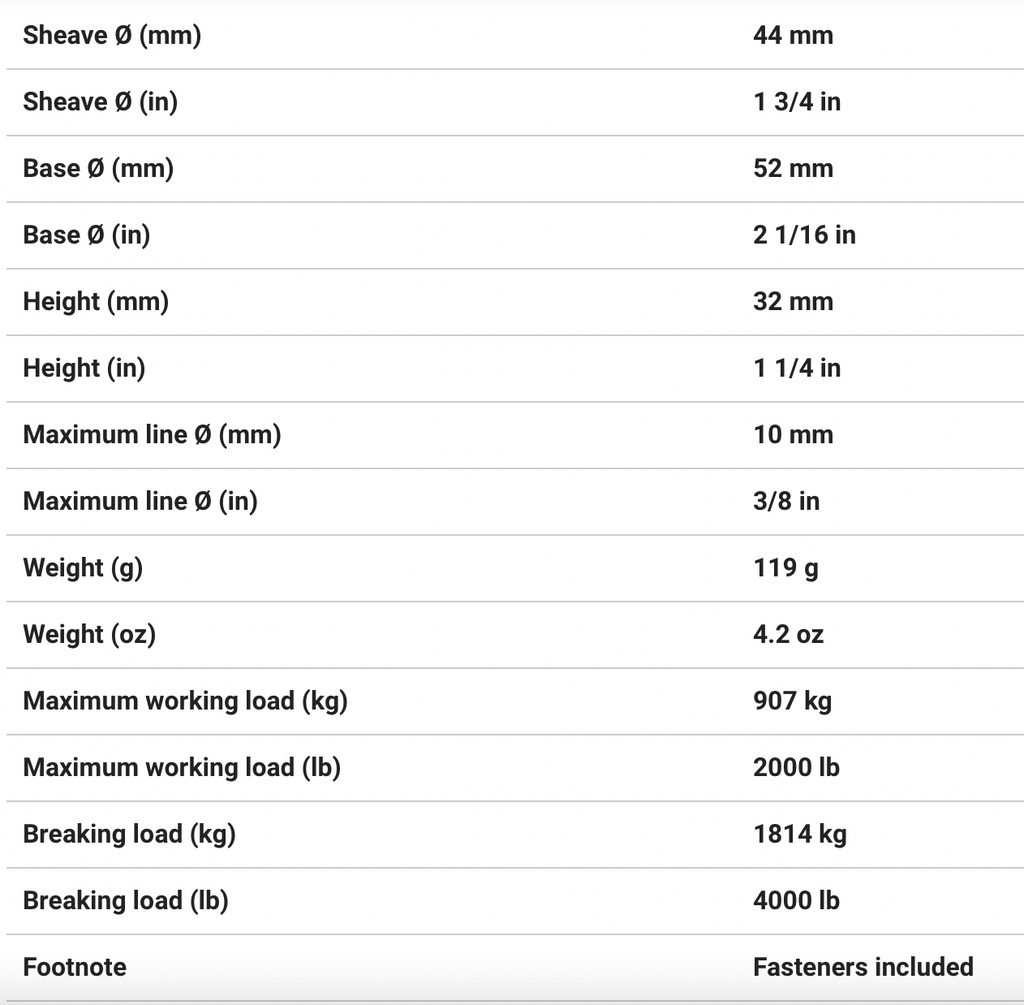The width and height of the screenshot is (1024, 1005).
Task: Click the "Weight (g)" row label
Action: coord(83,568)
